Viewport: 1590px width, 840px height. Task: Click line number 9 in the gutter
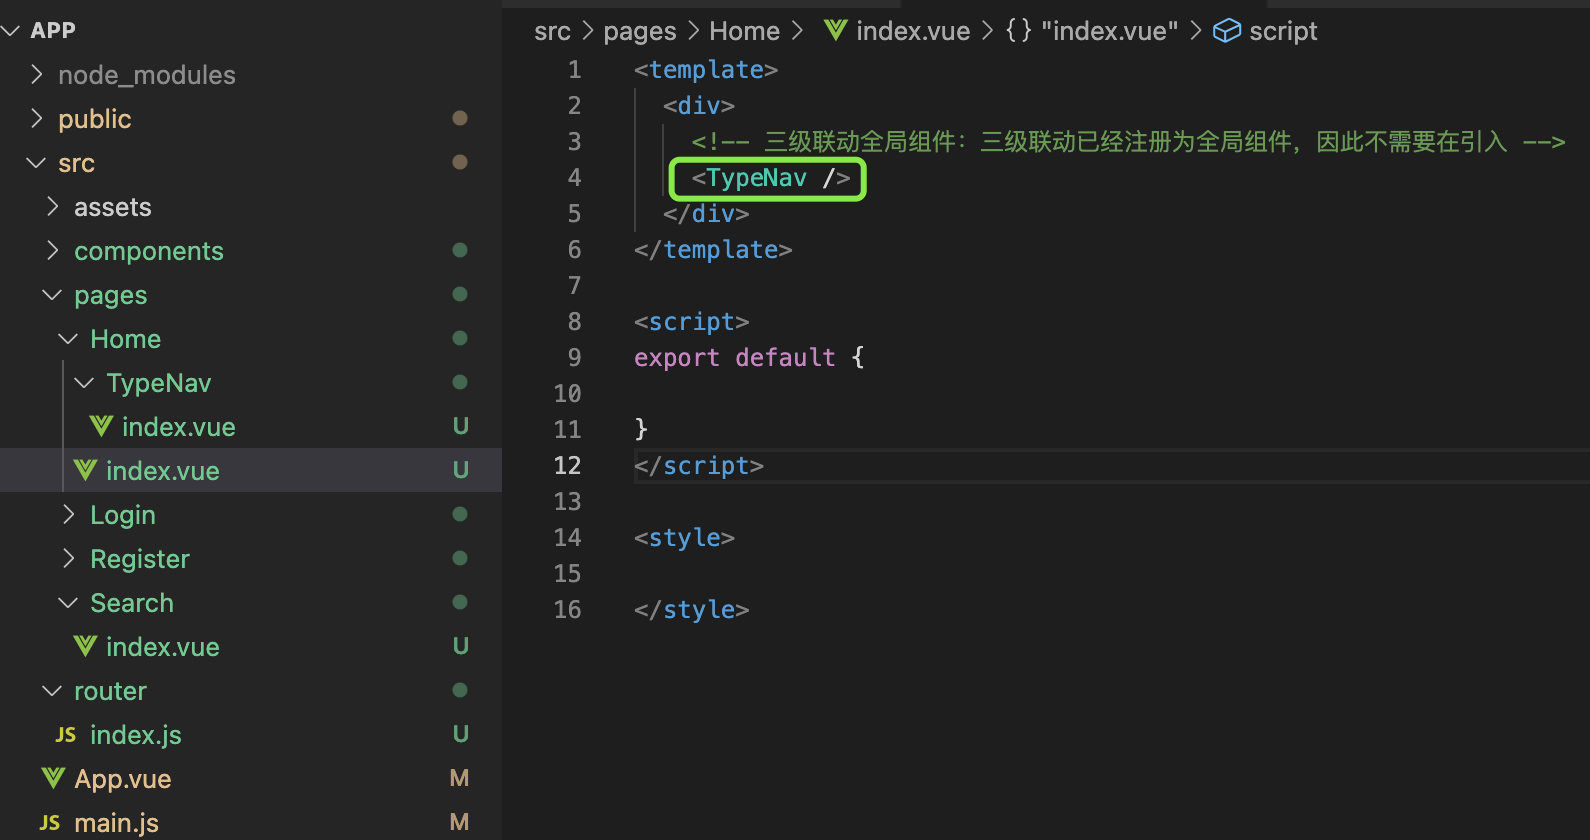pos(574,358)
